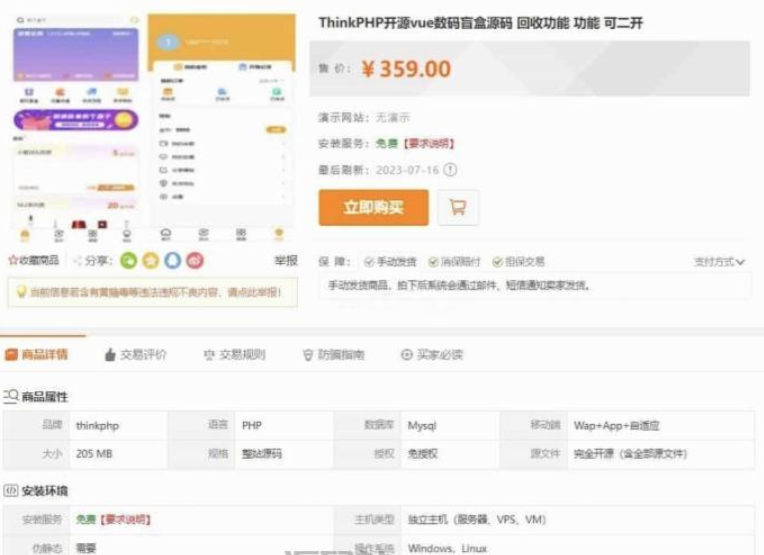Click the lightbulb icon in warning notice
The width and height of the screenshot is (764, 555).
click(21, 292)
